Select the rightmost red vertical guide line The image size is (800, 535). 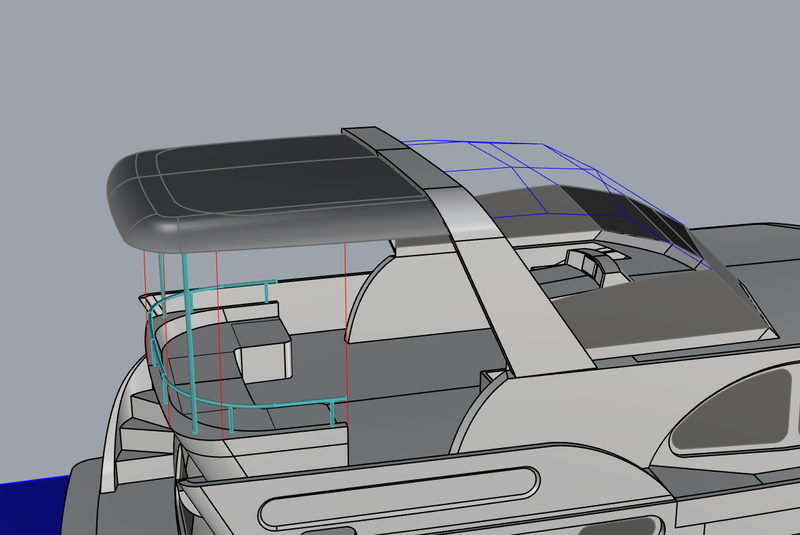[x=346, y=334]
